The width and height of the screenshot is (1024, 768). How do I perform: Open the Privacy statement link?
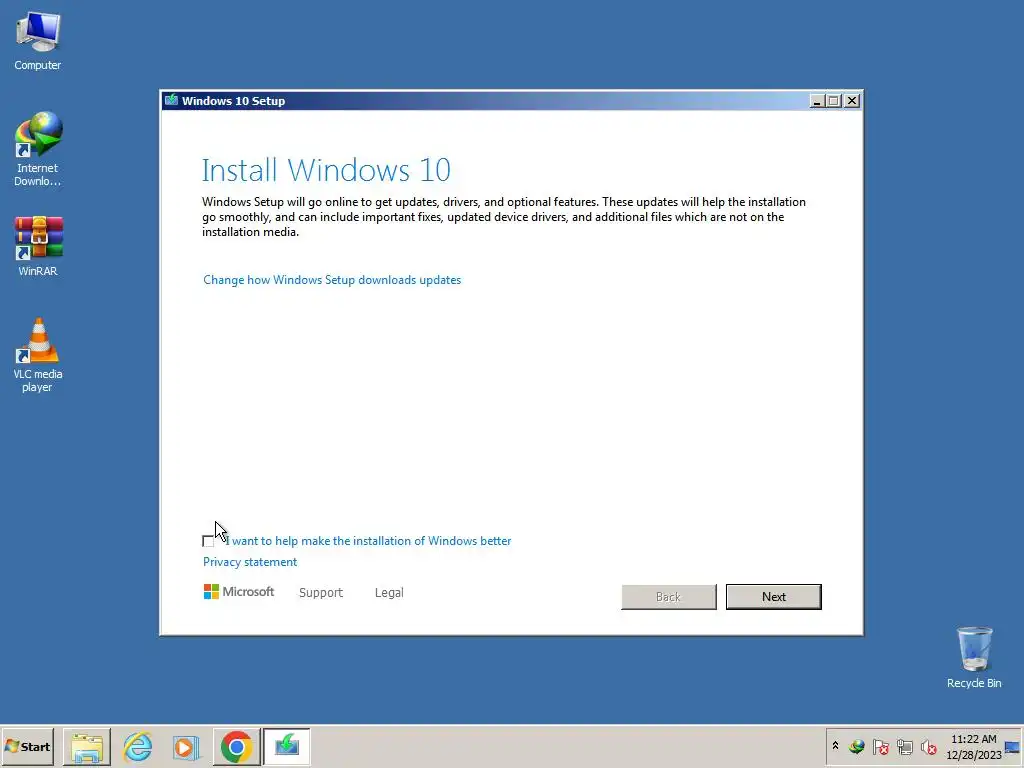(249, 562)
